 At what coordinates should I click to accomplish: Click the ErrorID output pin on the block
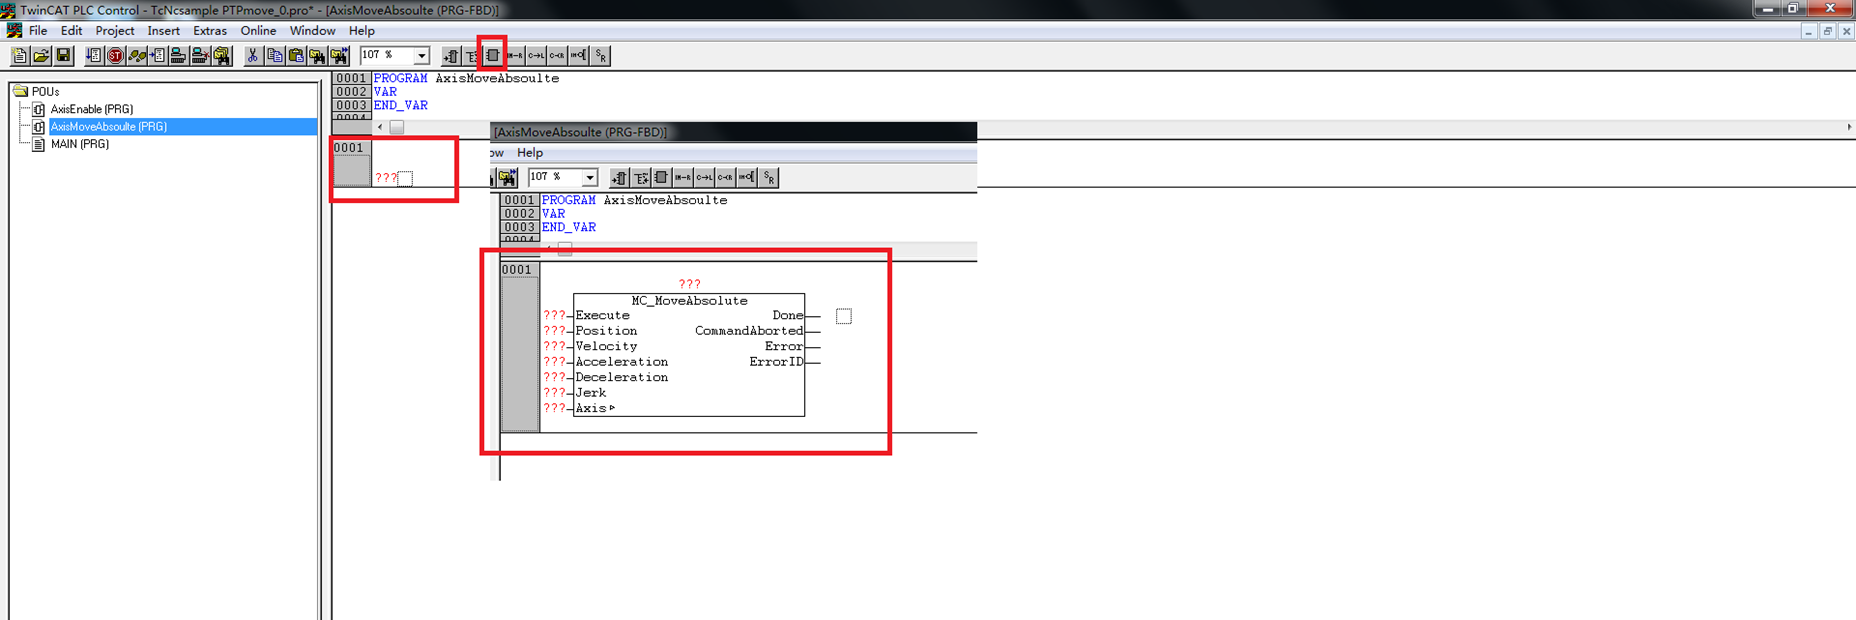(777, 362)
